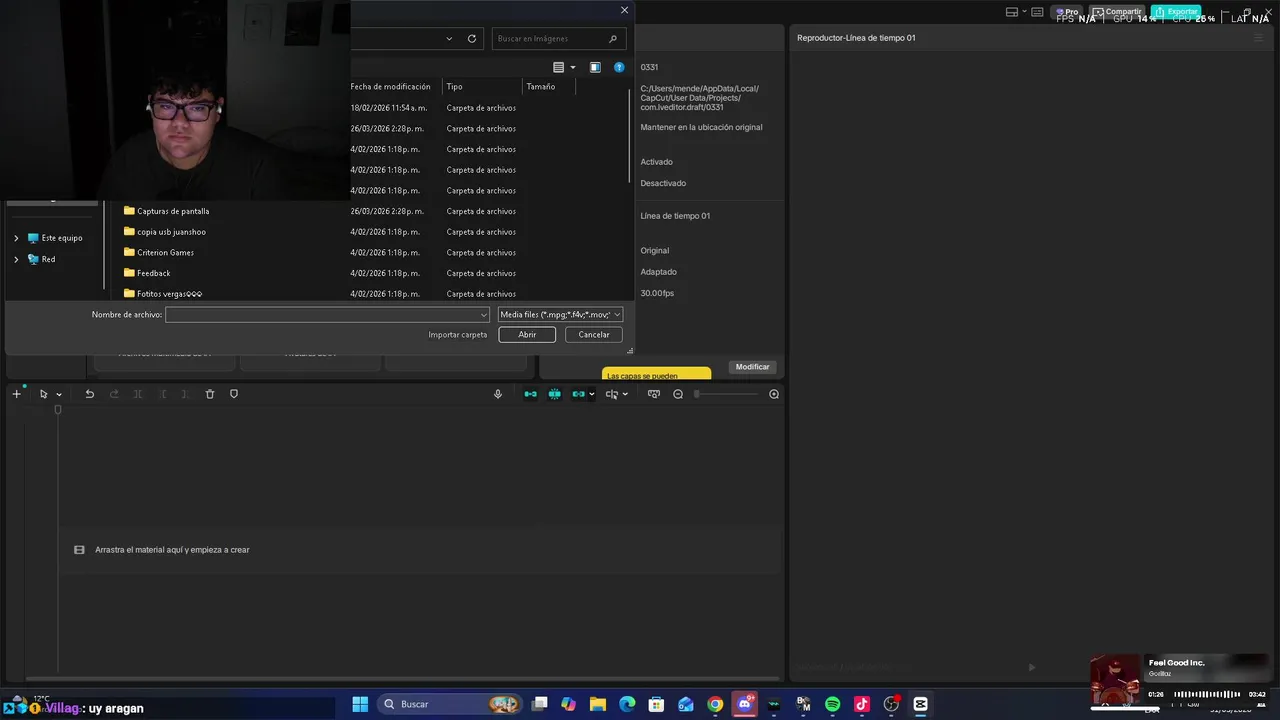Open File Explorer from the taskbar

(598, 704)
